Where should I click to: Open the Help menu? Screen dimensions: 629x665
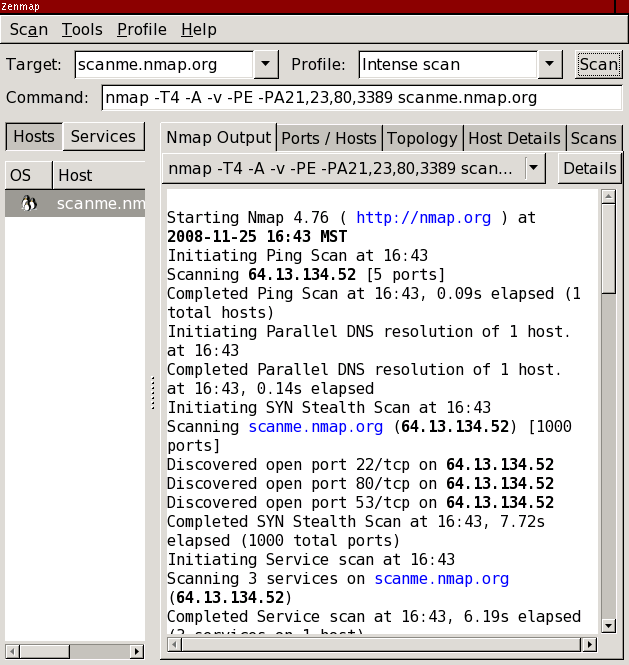198,30
